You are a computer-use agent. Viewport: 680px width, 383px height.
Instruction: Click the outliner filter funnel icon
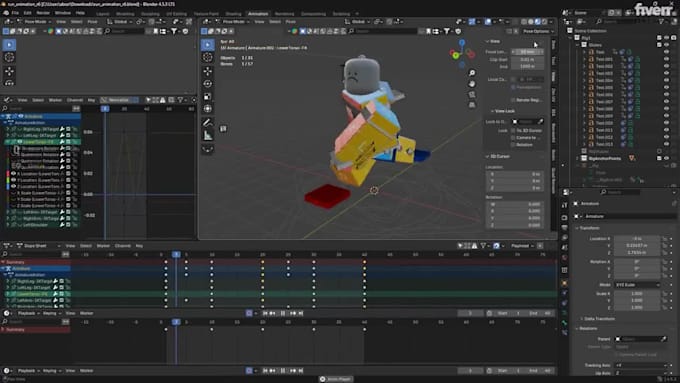click(x=661, y=21)
